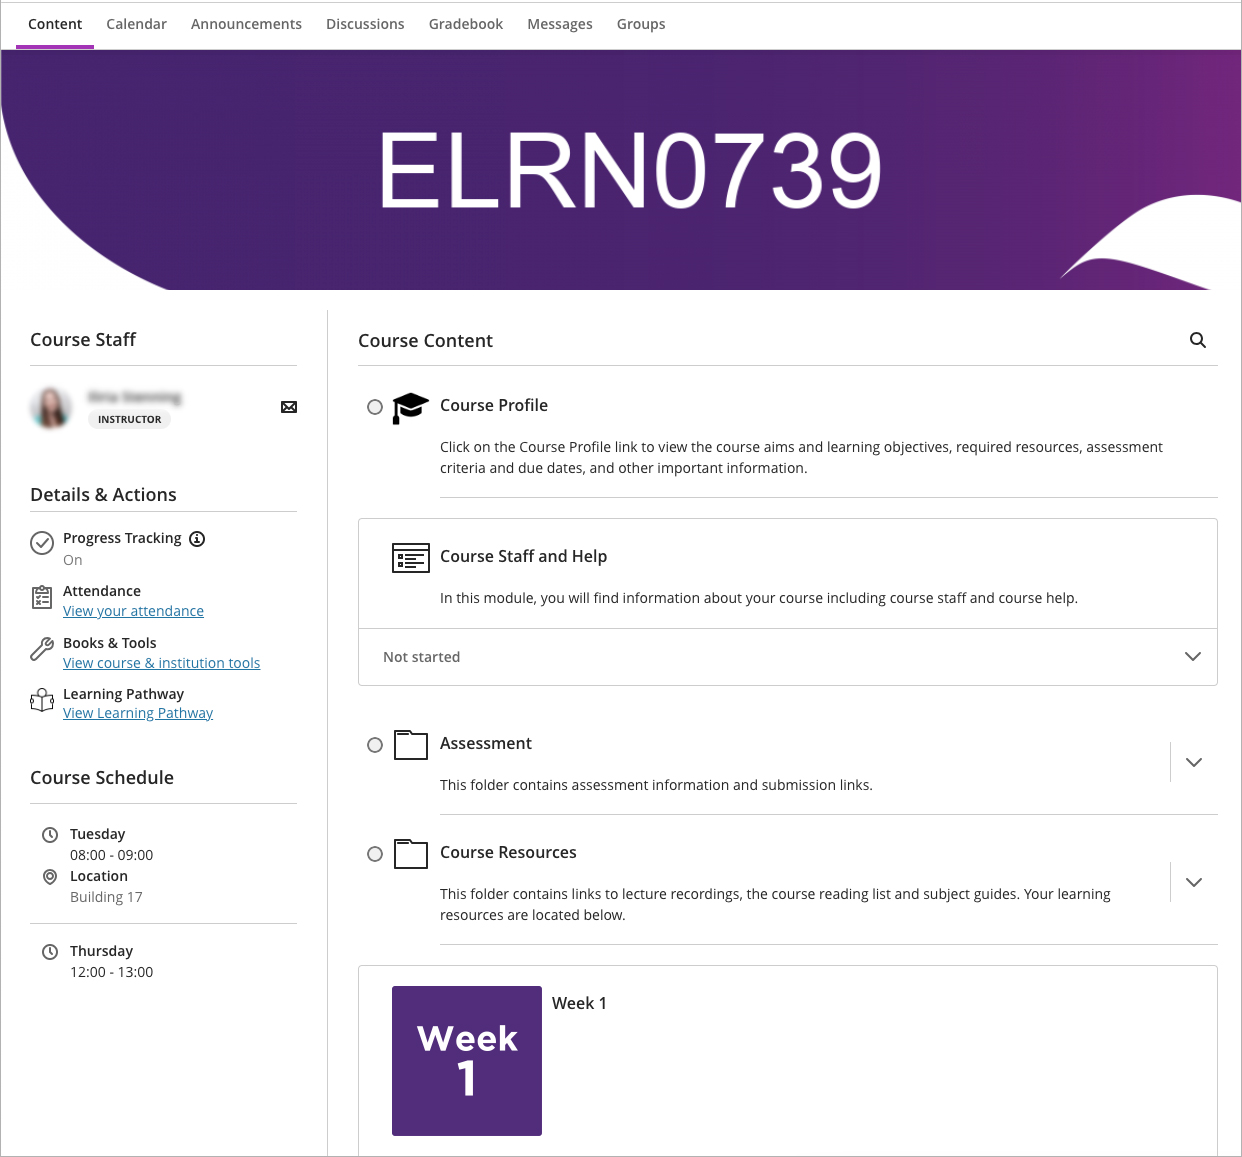Click the Progress Tracking info icon
Image resolution: width=1242 pixels, height=1157 pixels.
pos(197,538)
